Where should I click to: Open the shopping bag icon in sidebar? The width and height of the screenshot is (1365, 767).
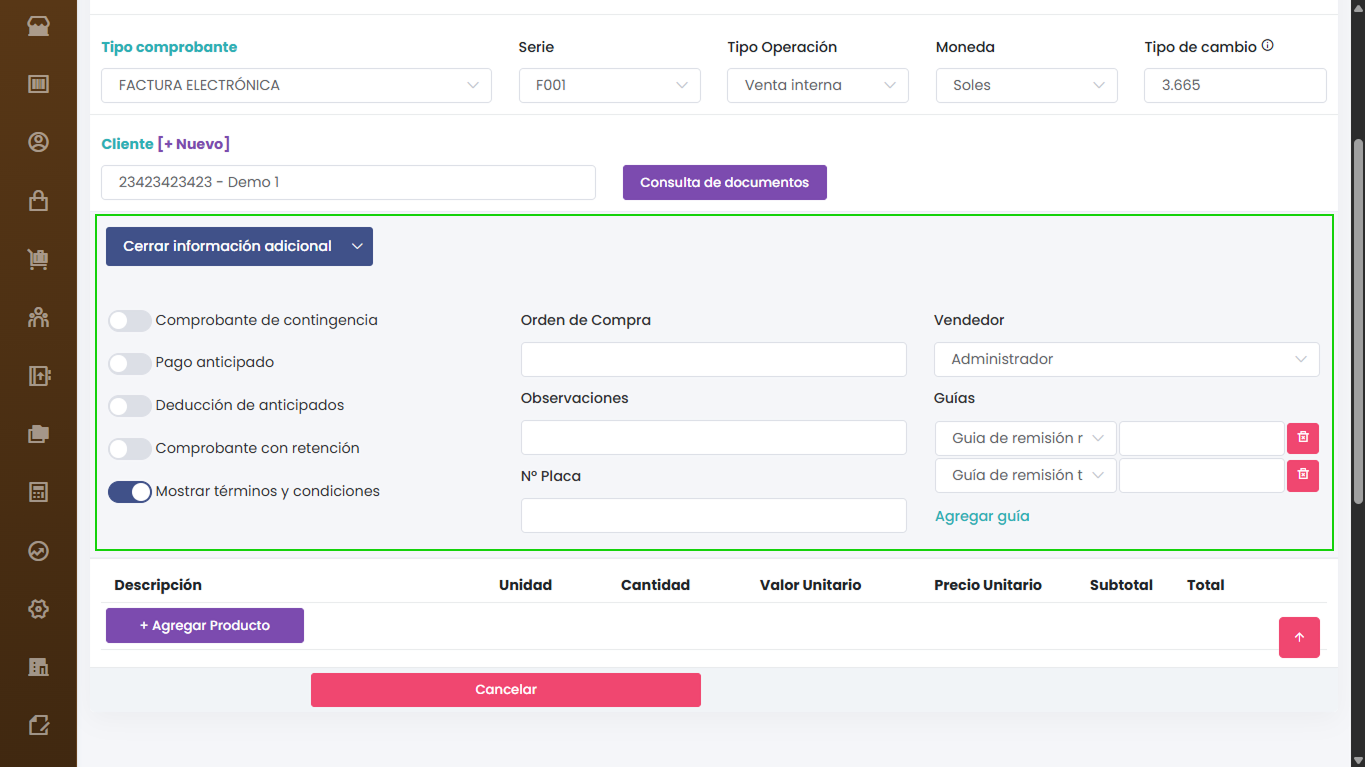[x=38, y=201]
